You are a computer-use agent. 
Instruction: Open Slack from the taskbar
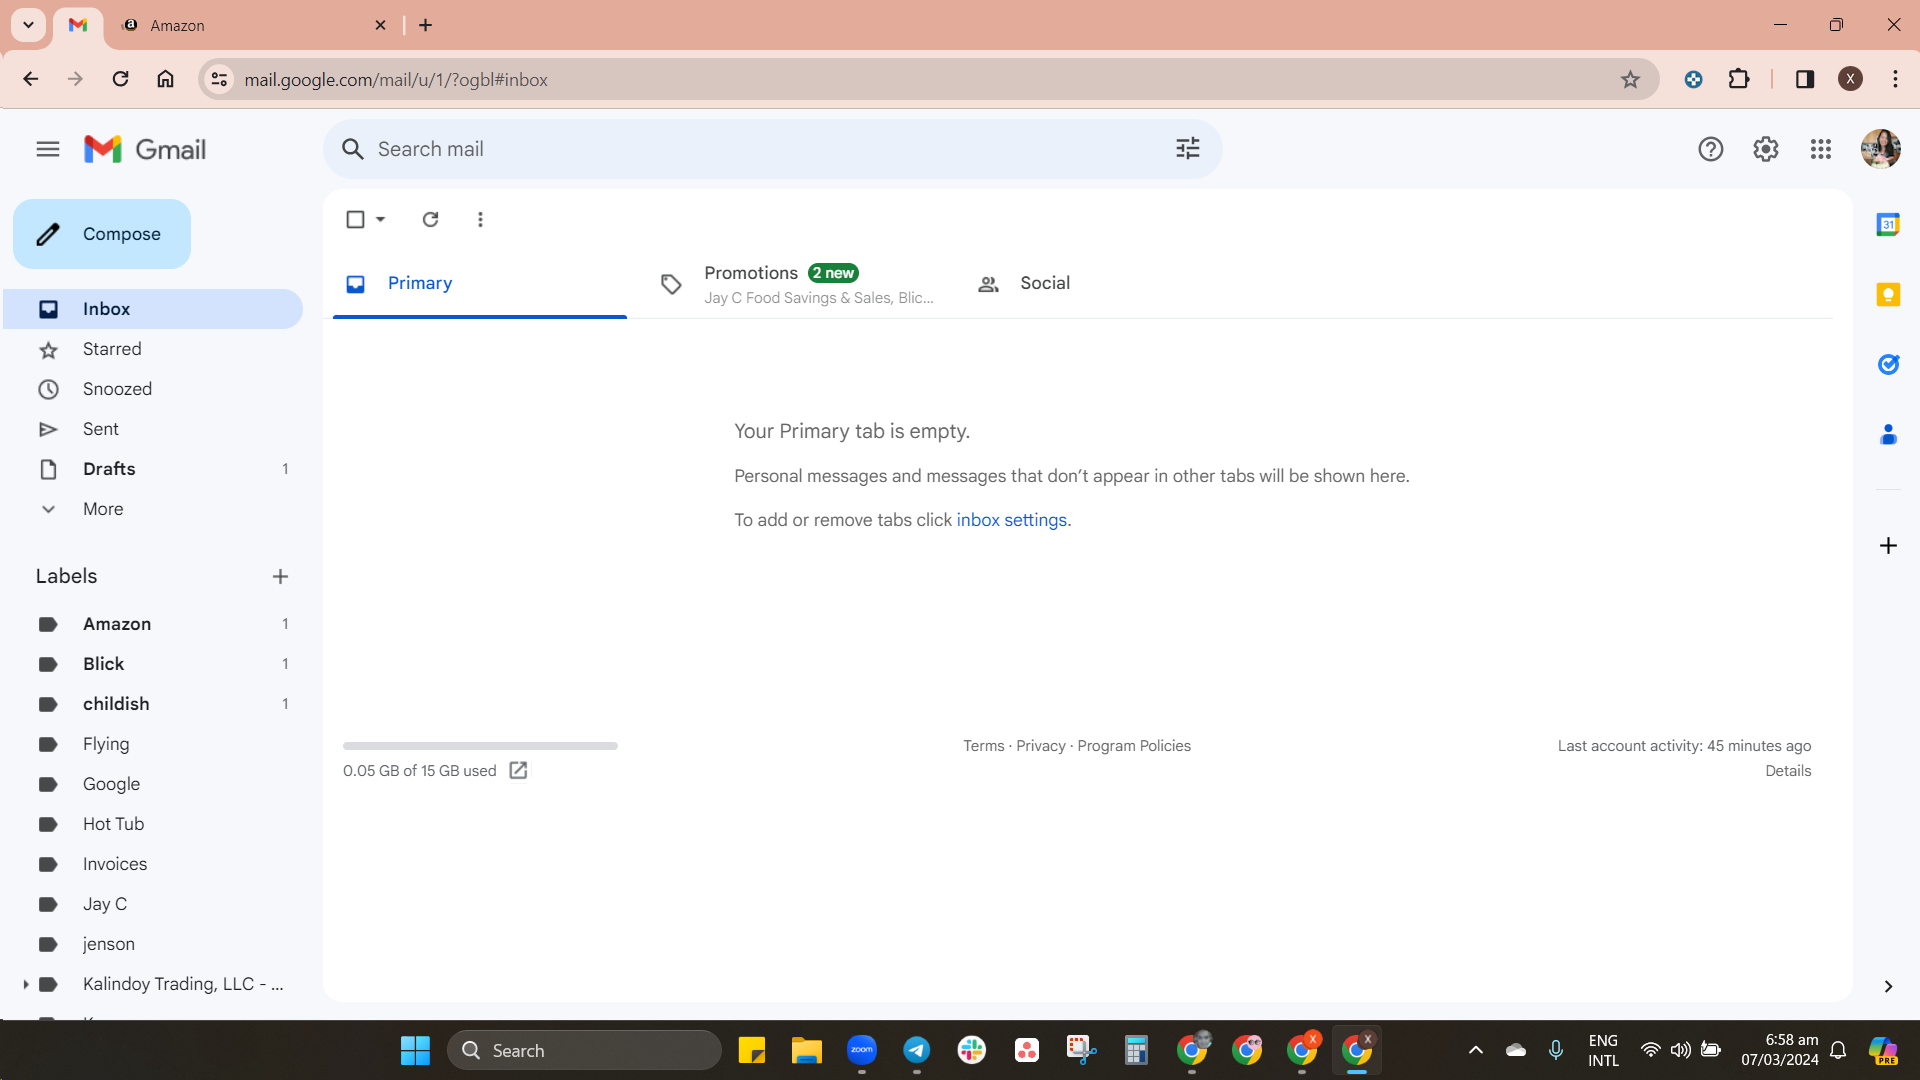971,1051
